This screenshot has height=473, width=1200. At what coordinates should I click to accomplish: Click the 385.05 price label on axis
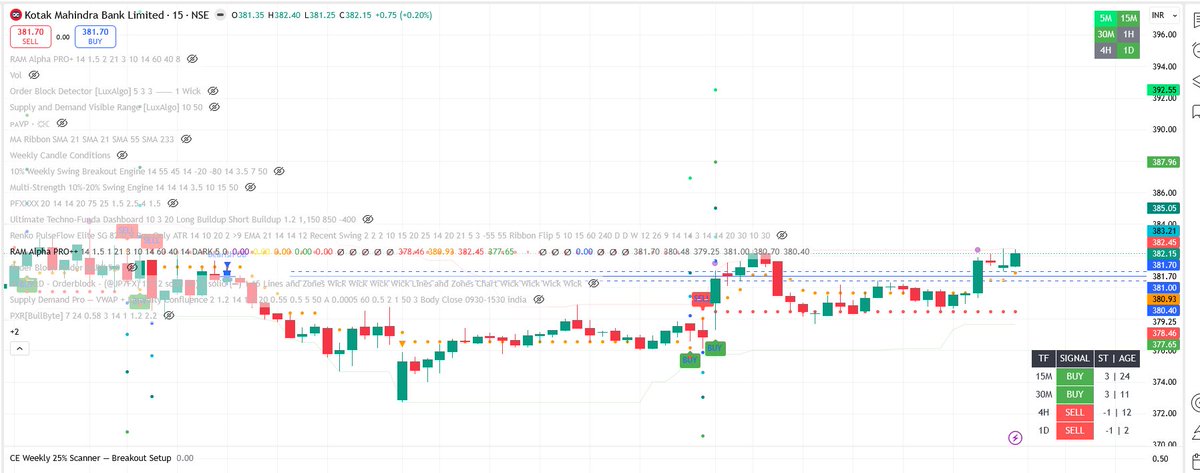[x=1166, y=208]
